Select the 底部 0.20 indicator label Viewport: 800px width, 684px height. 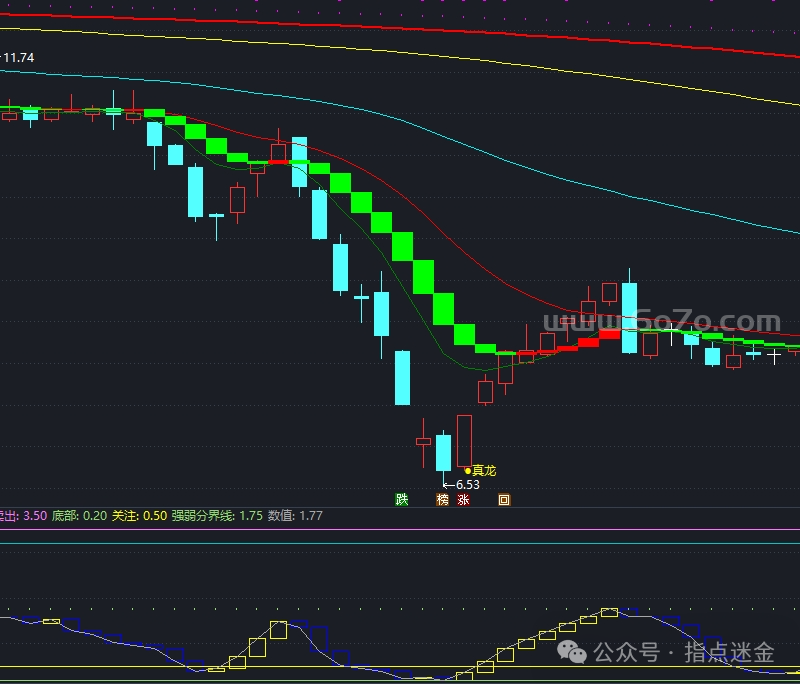tap(80, 516)
